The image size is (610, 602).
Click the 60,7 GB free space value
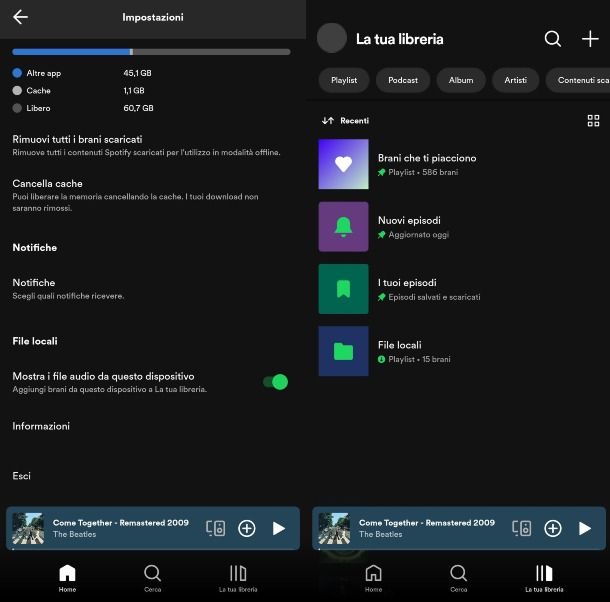coord(138,108)
